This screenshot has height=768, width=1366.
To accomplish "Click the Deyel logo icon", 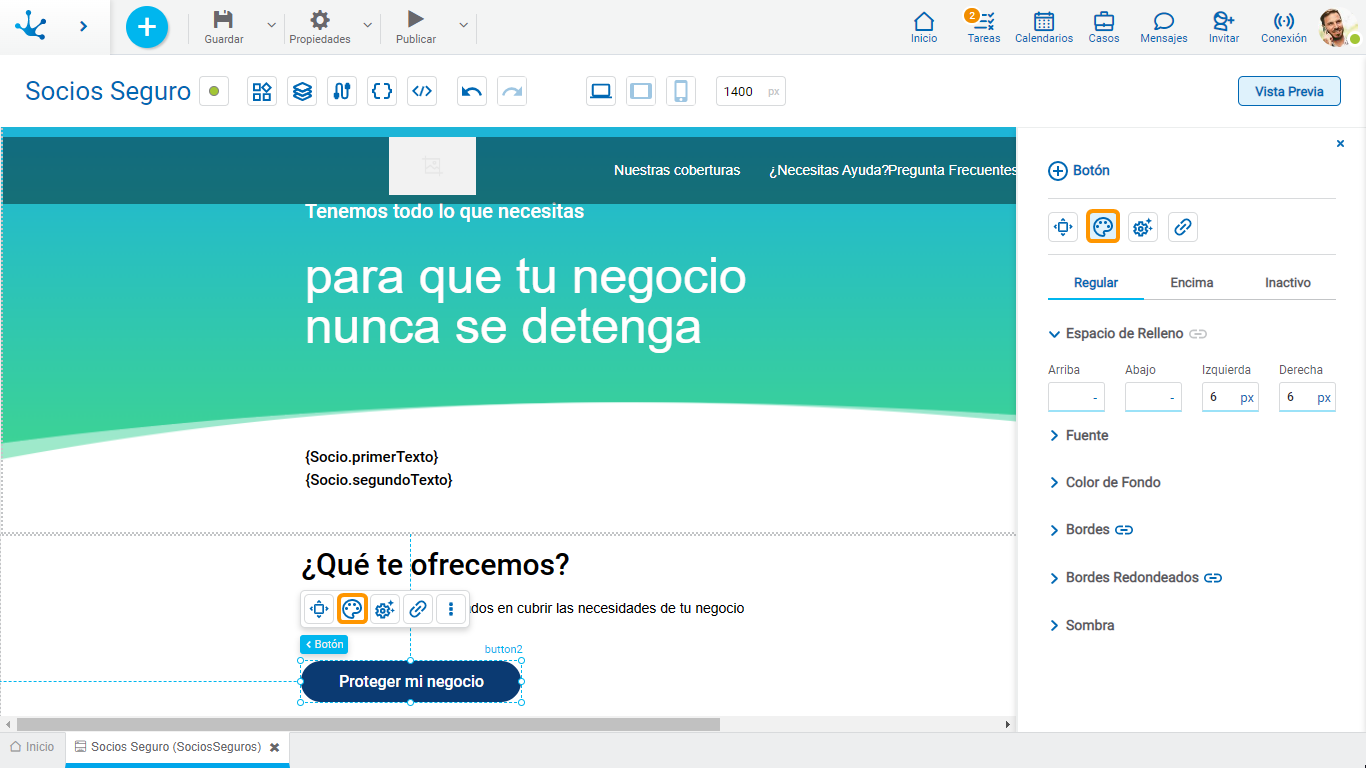I will (31, 26).
